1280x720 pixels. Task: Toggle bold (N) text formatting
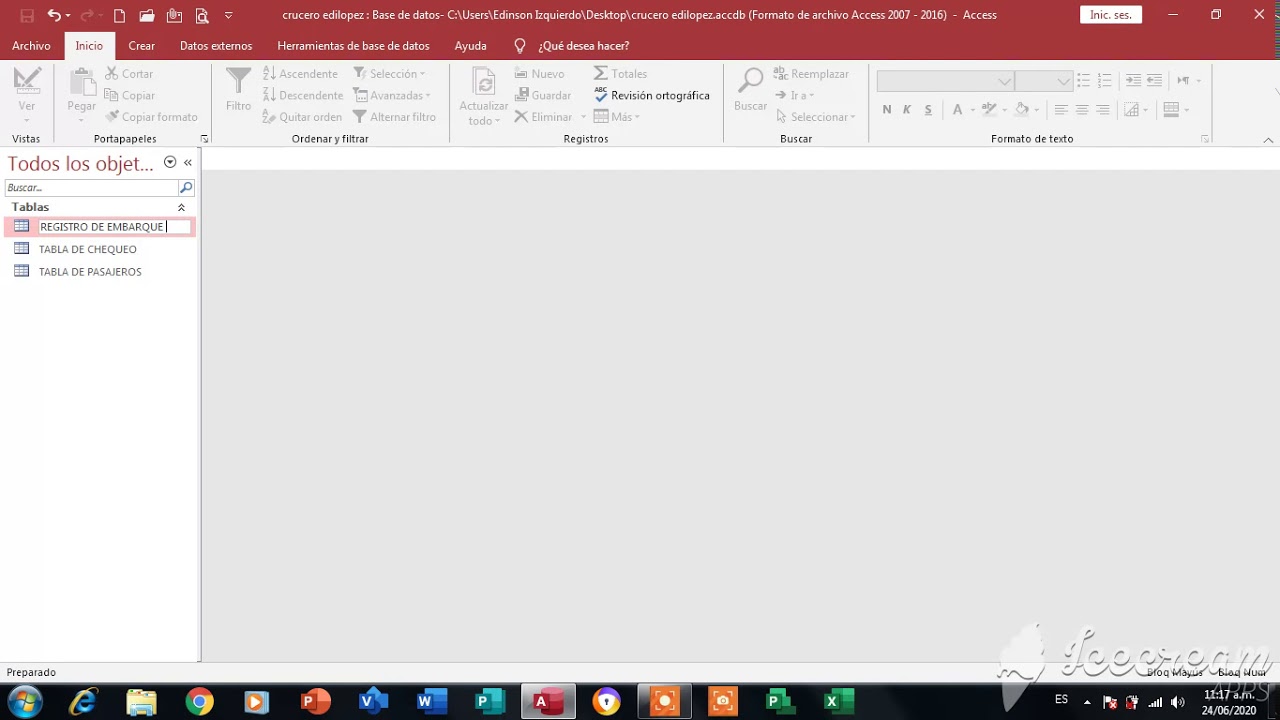pos(887,110)
